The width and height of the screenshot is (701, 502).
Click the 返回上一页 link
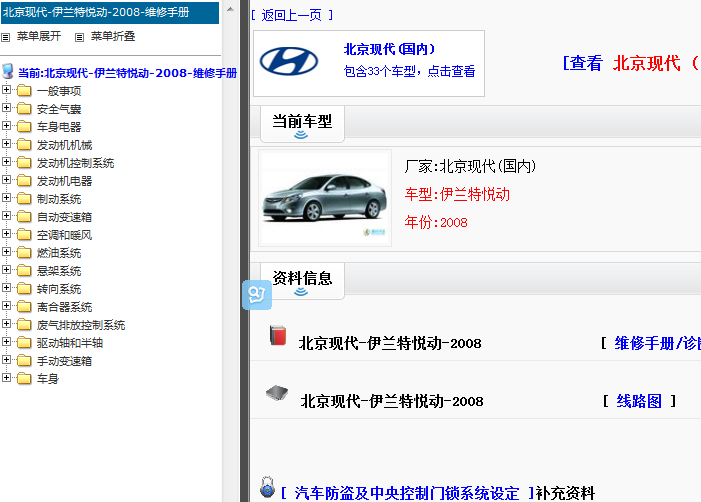coord(291,16)
